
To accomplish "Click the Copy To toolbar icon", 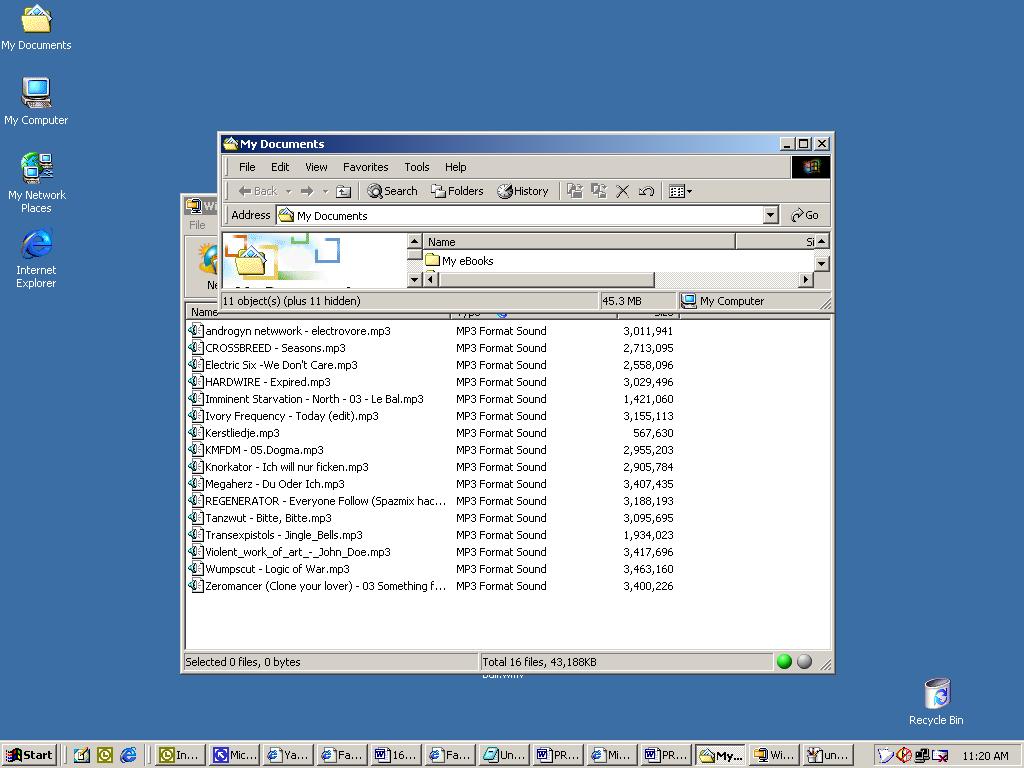I will click(x=599, y=191).
